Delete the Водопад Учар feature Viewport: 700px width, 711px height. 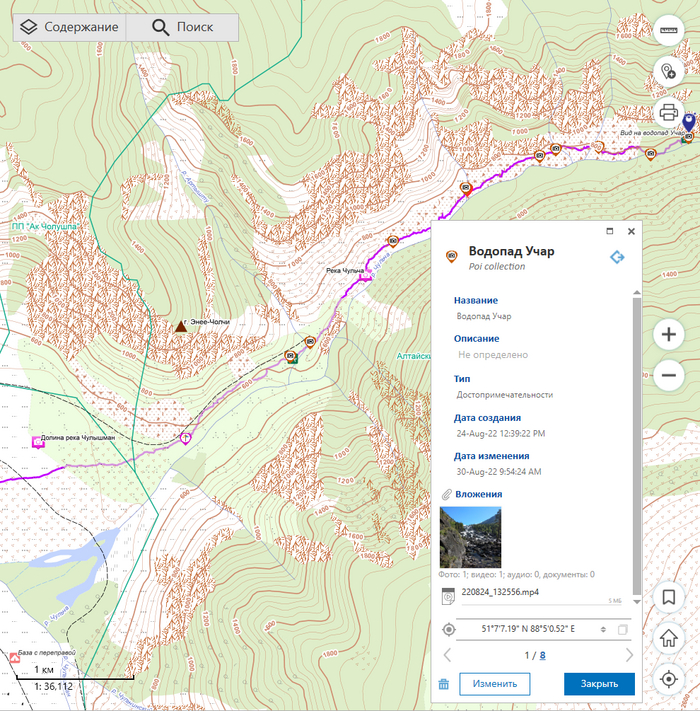tap(444, 684)
